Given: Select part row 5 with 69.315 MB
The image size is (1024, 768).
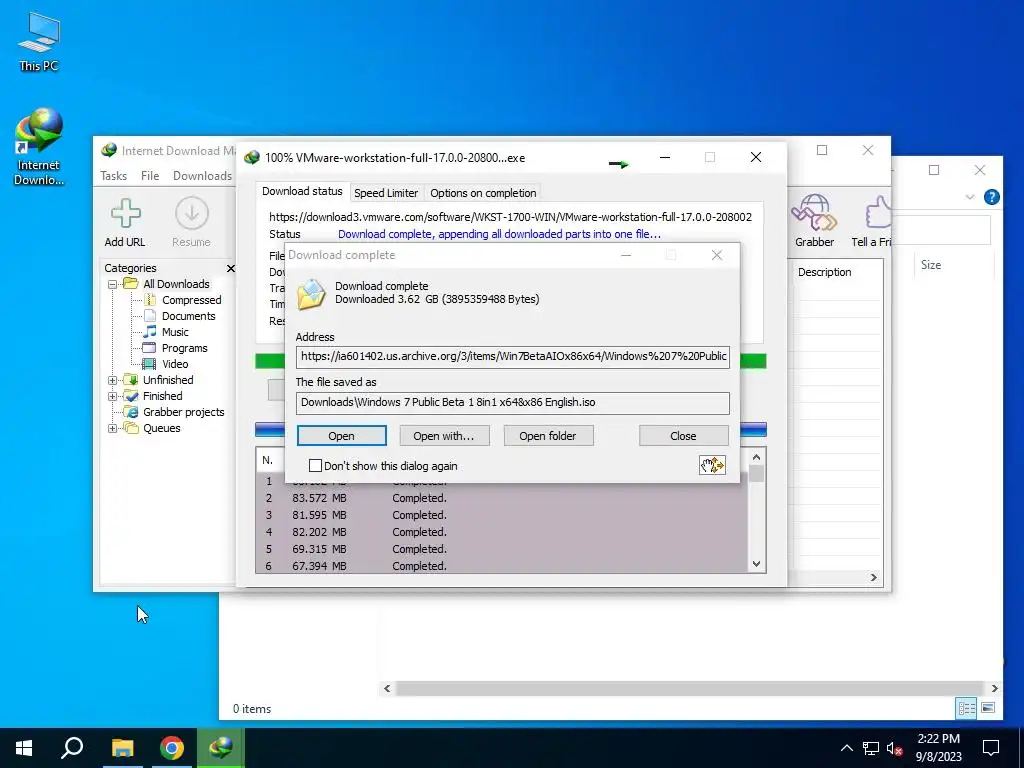Looking at the screenshot, I should (503, 549).
